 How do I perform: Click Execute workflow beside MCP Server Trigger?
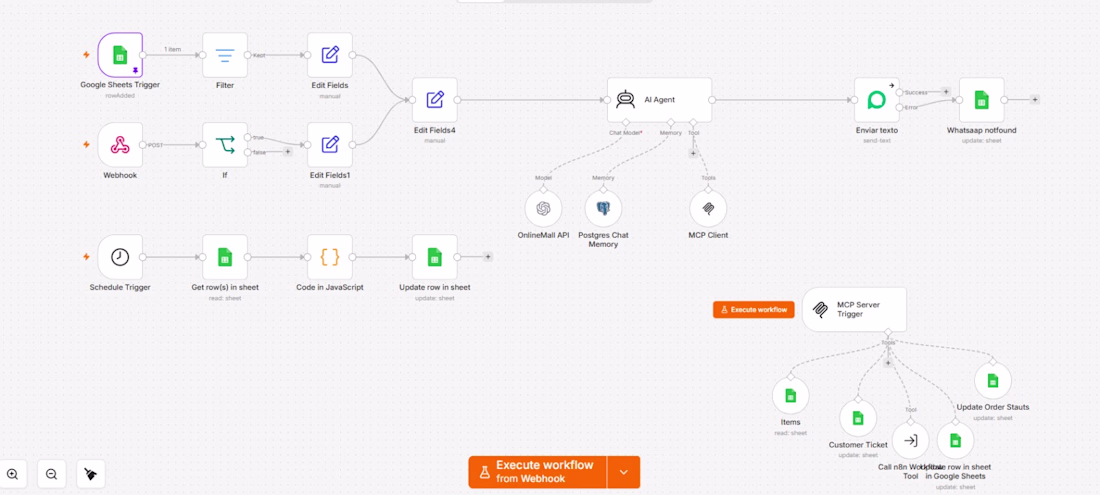click(753, 309)
